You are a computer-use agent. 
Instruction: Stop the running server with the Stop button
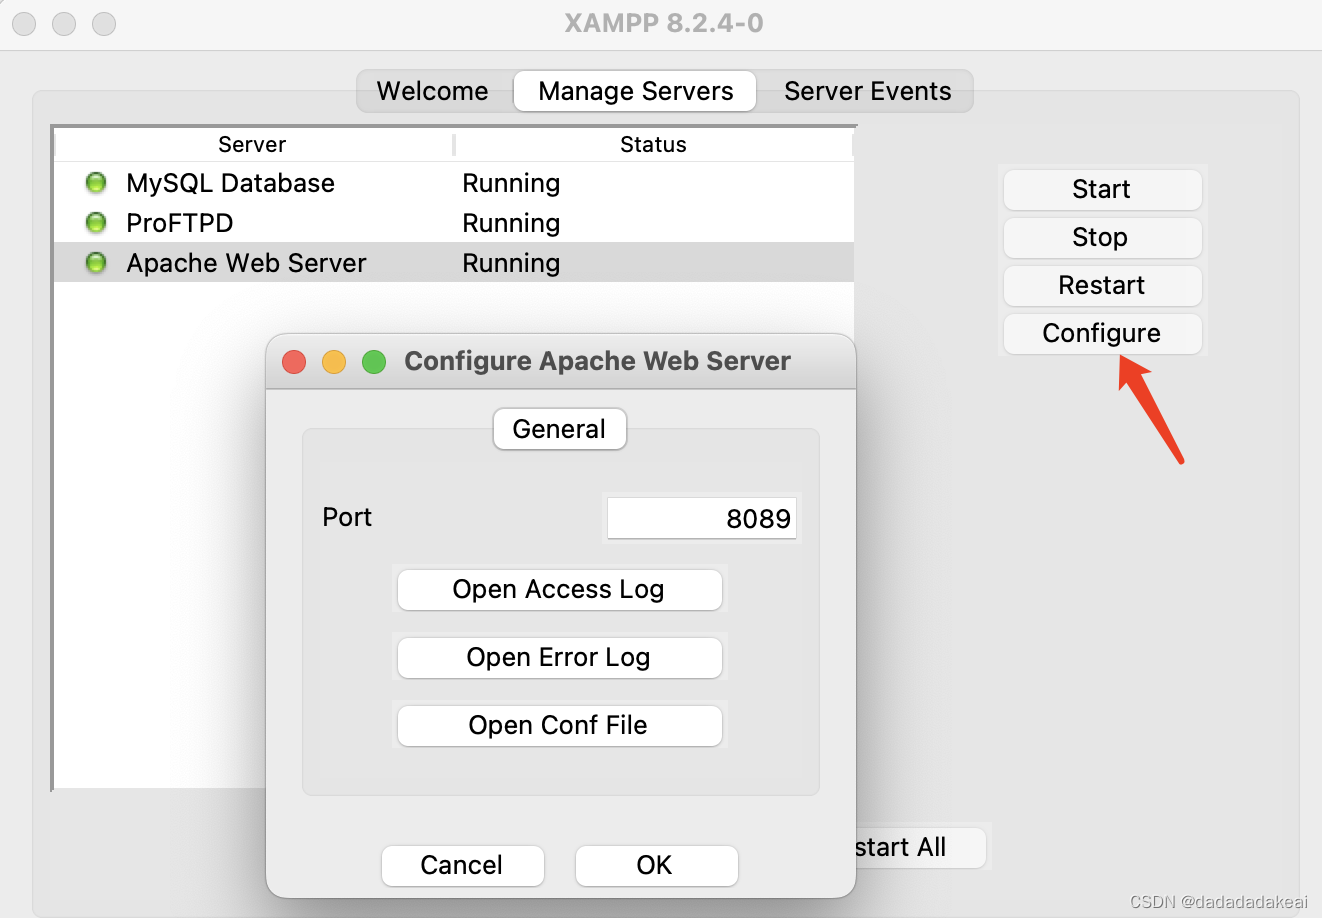pyautogui.click(x=1101, y=238)
